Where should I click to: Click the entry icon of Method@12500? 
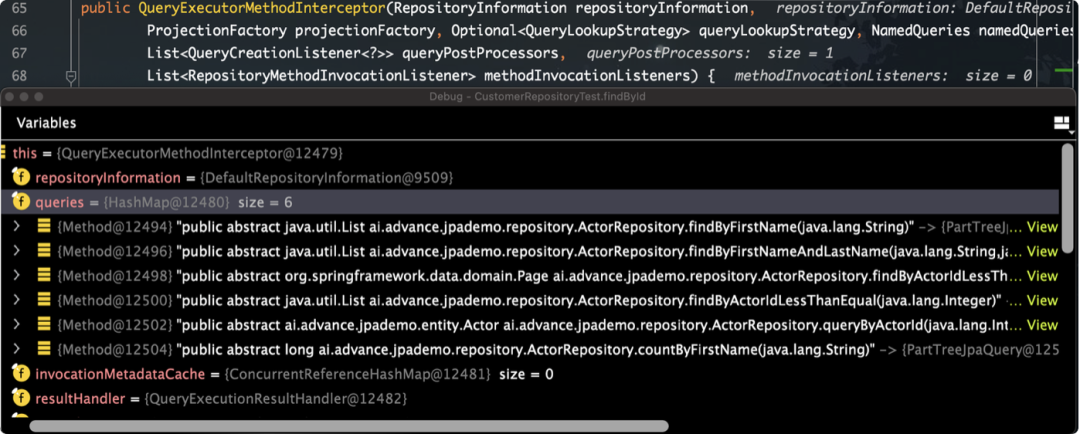(43, 300)
